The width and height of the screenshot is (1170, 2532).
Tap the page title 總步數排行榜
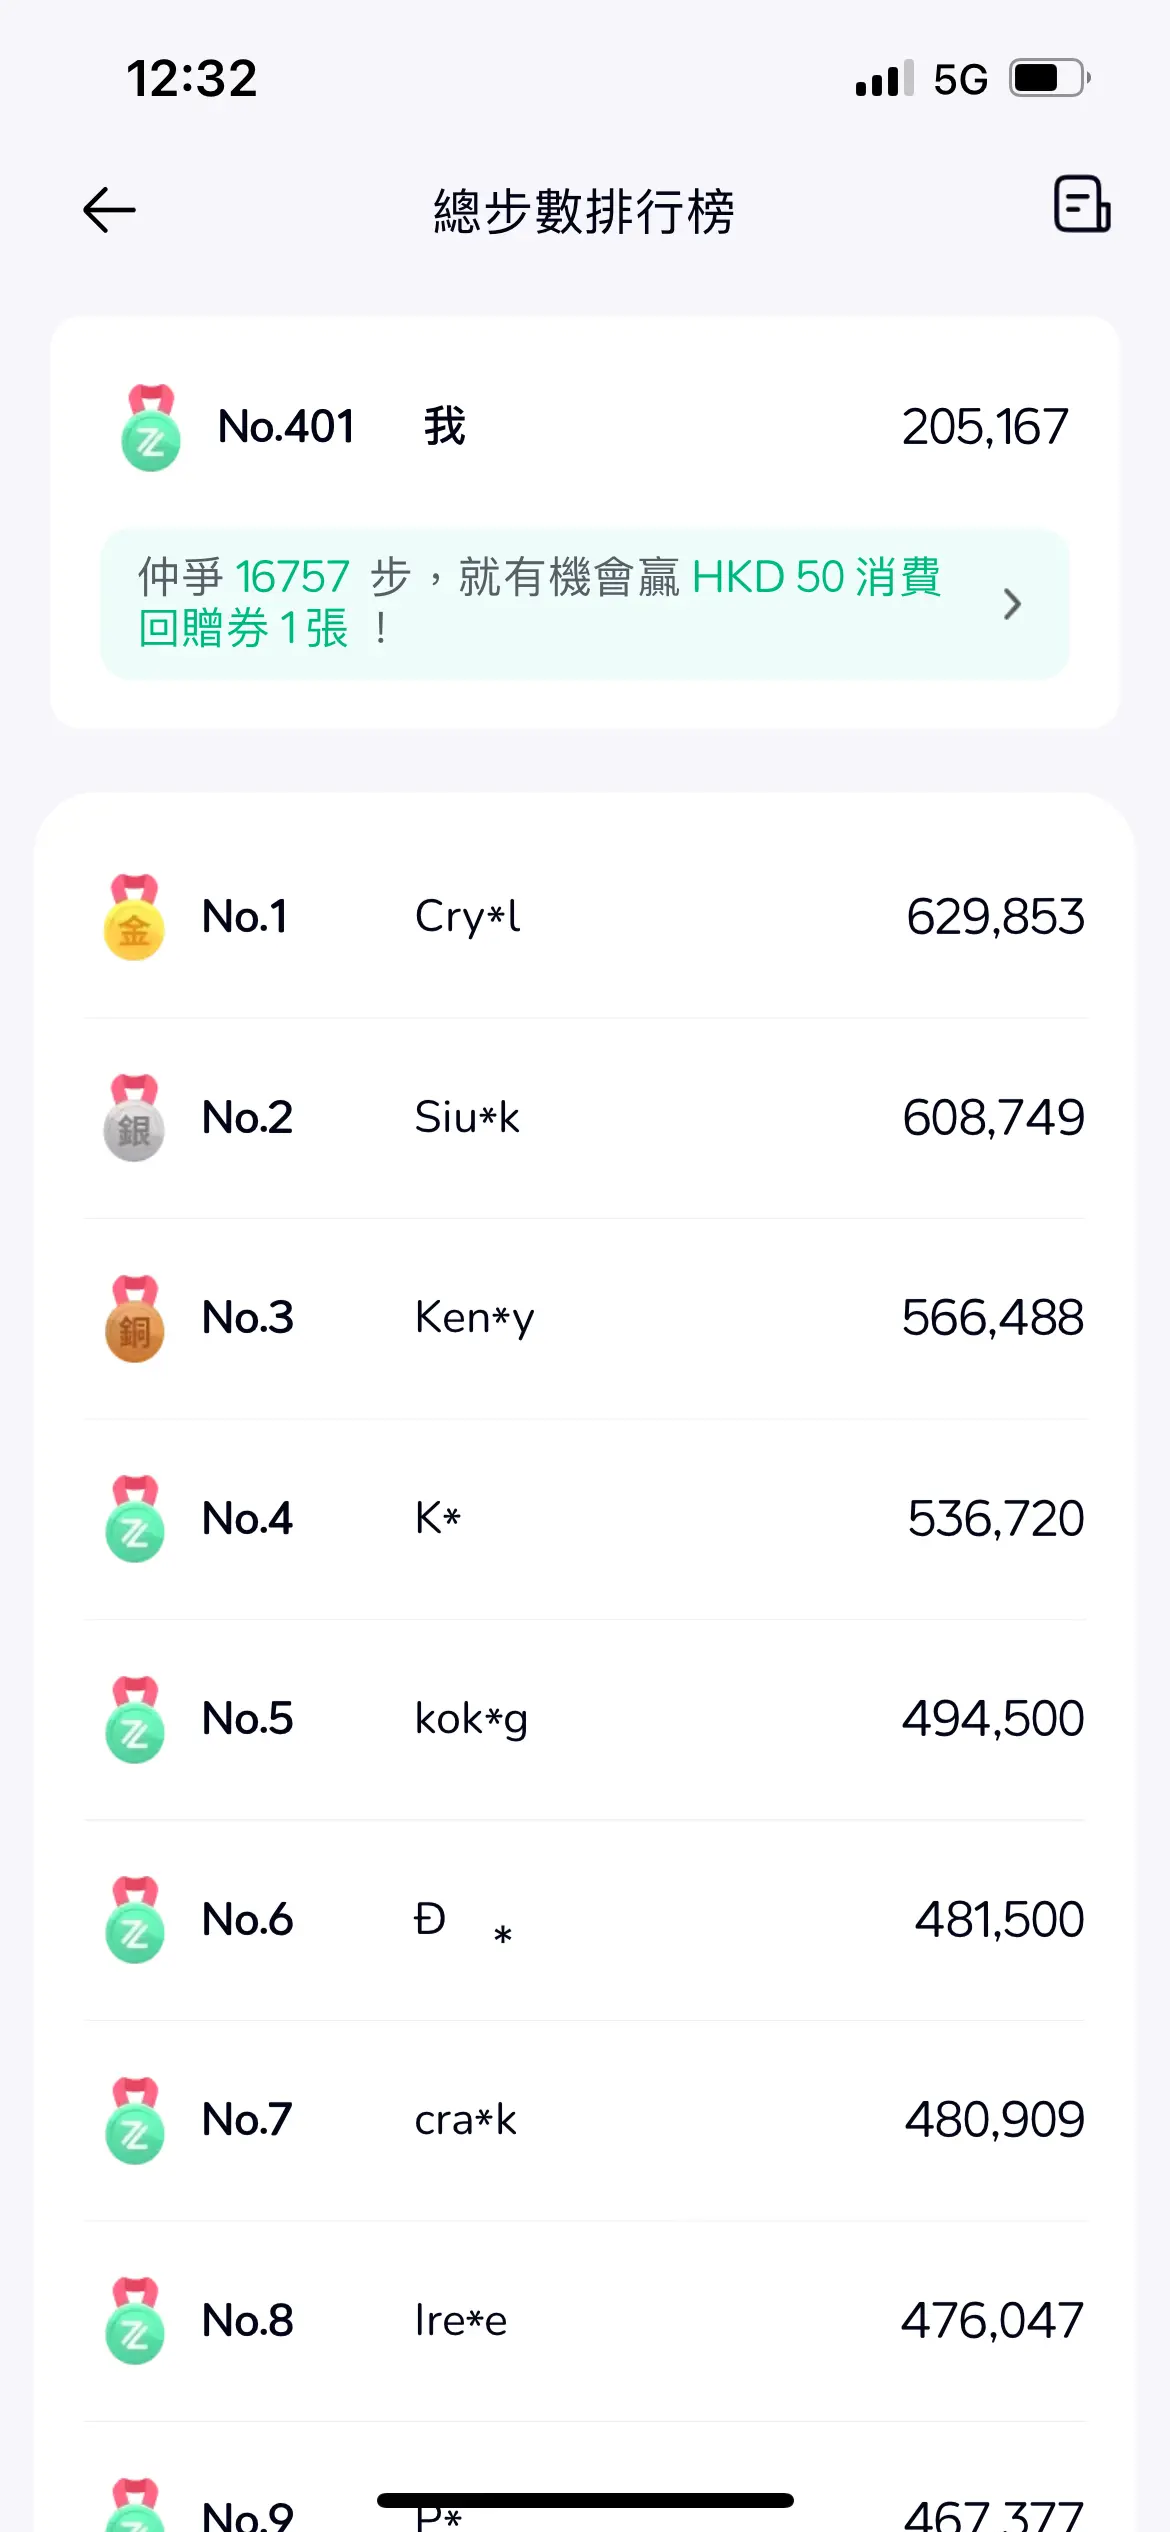coord(584,211)
